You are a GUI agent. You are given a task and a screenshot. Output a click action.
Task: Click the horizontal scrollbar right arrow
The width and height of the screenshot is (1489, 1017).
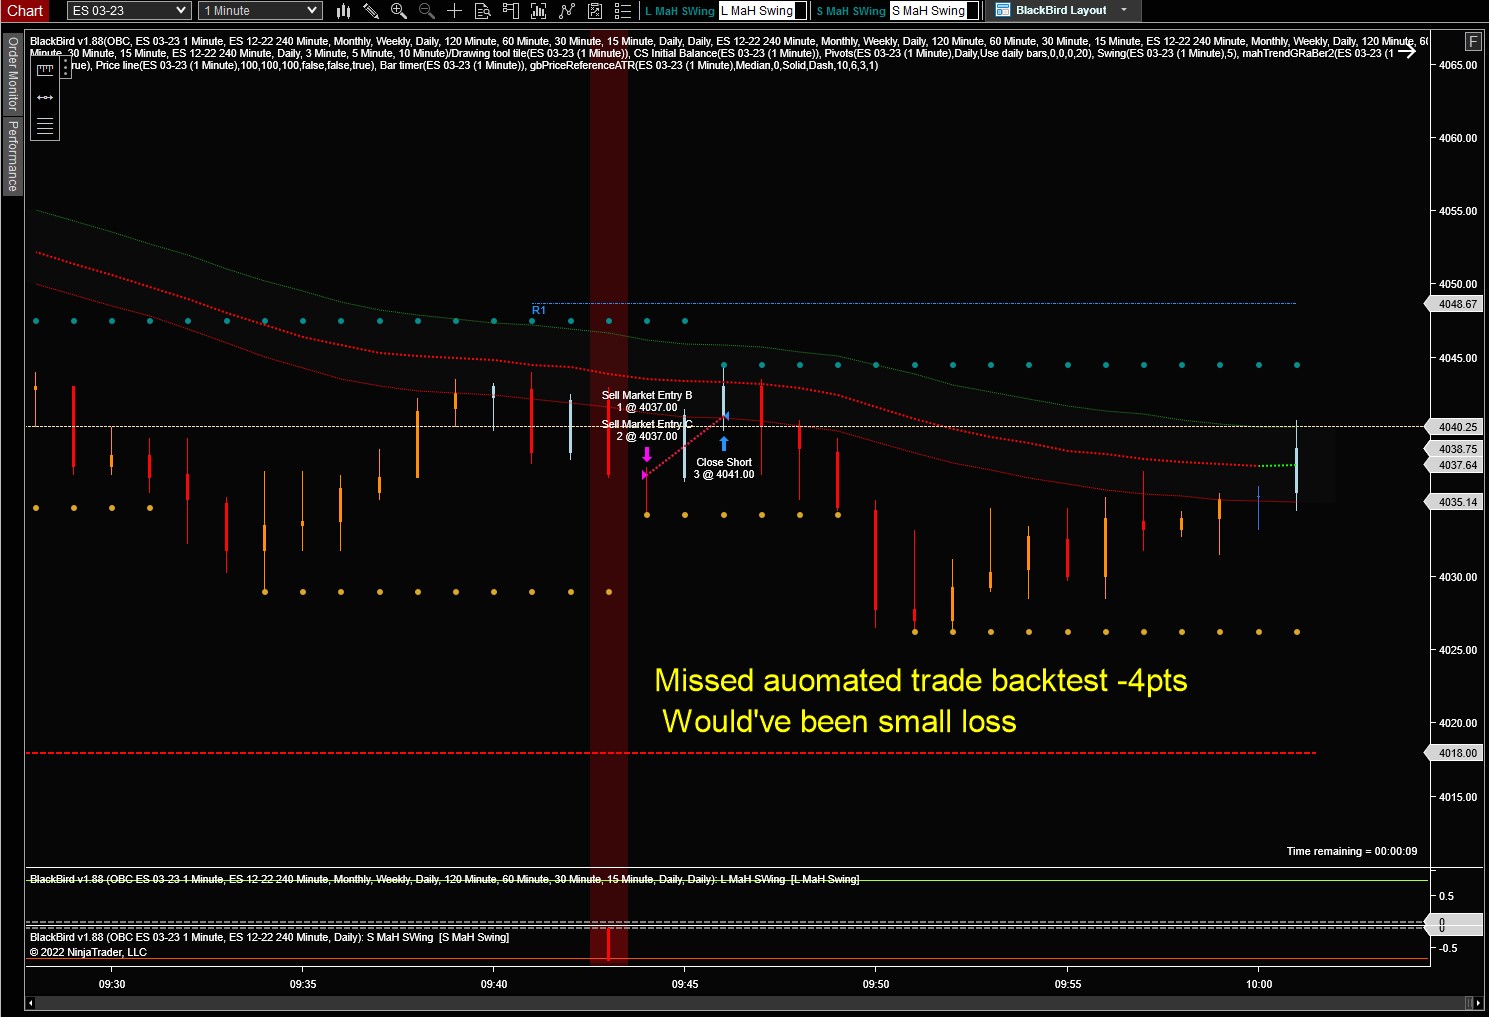pyautogui.click(x=1478, y=1003)
